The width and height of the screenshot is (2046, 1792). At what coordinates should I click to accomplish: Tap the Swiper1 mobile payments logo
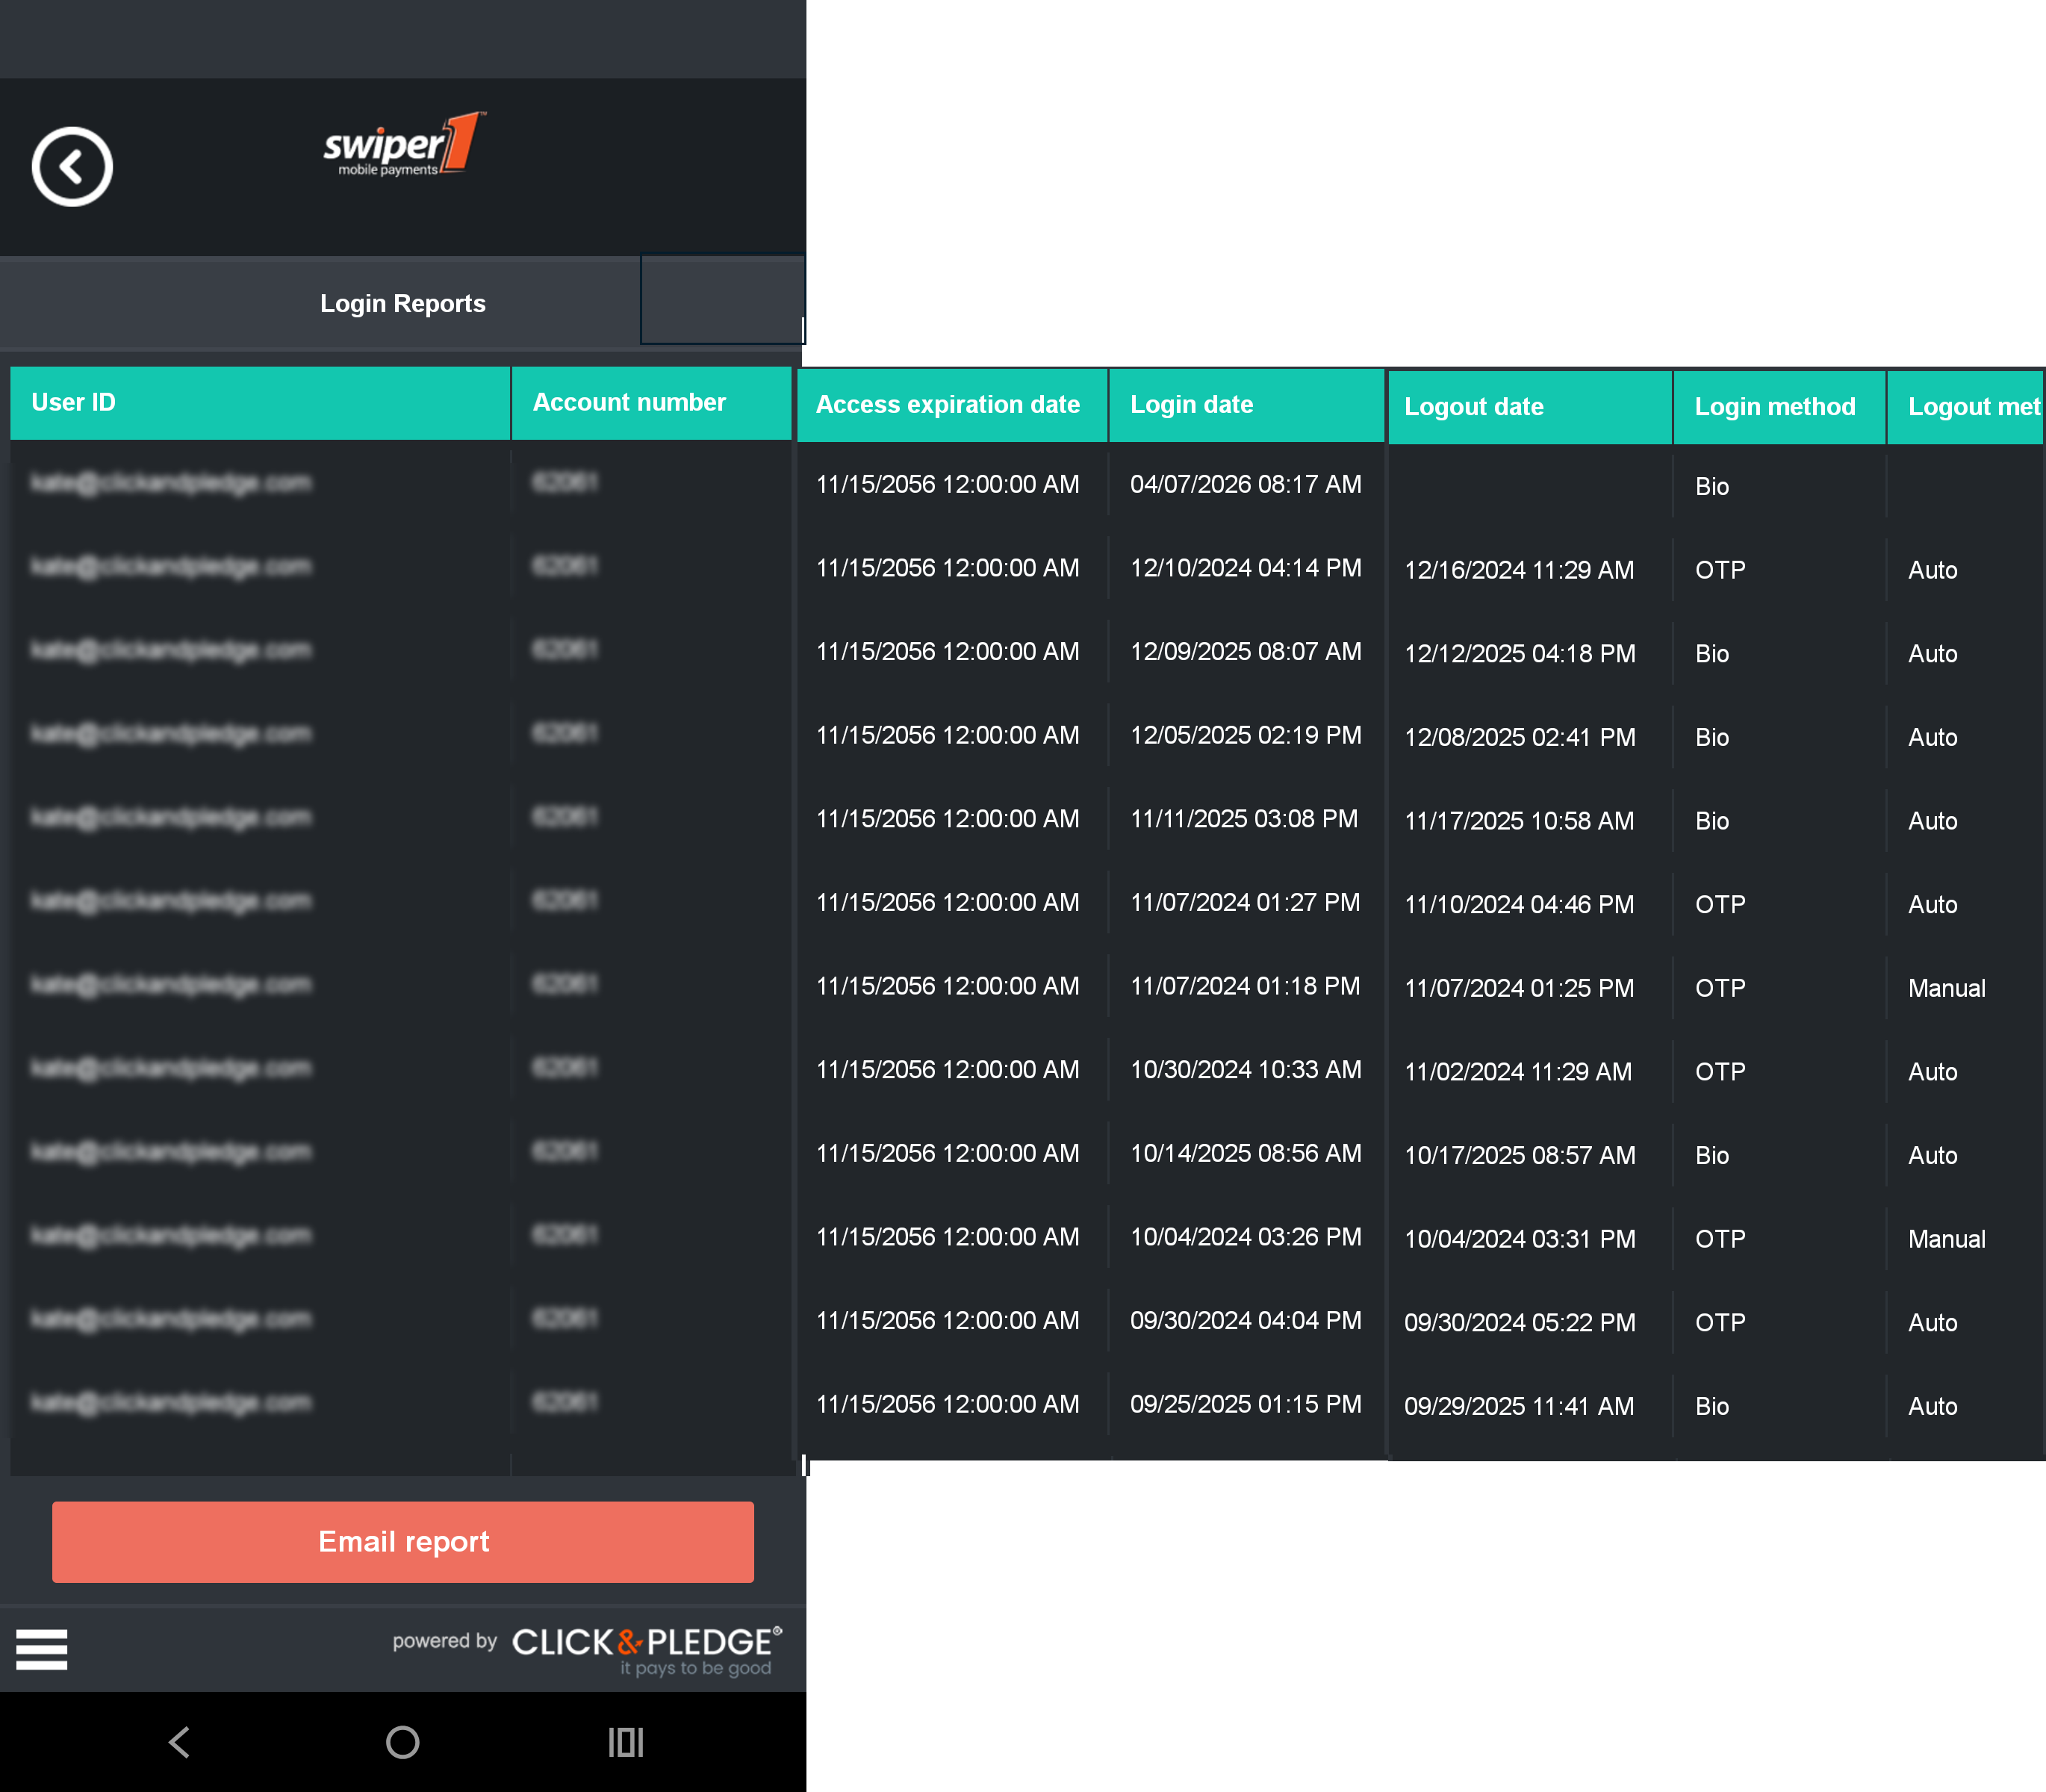coord(403,144)
